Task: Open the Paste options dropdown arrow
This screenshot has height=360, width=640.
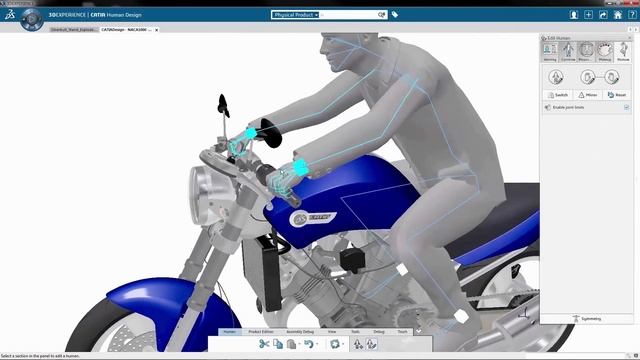Action: 299,344
